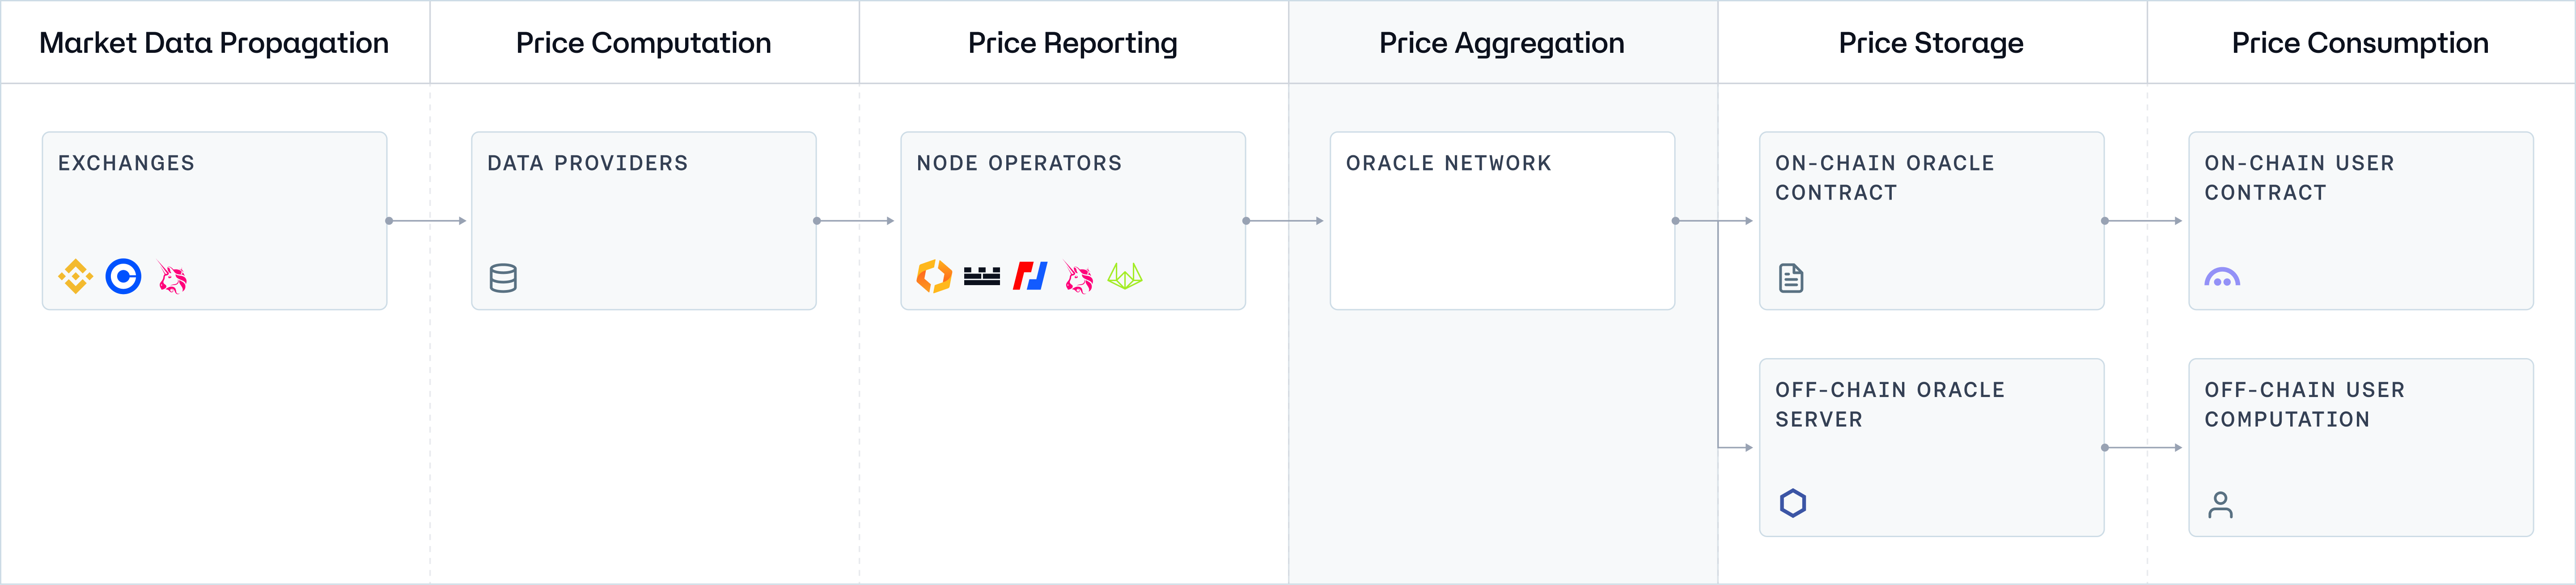
Task: Click the user icon in Off-Chain User Computation
Action: pos(2220,505)
